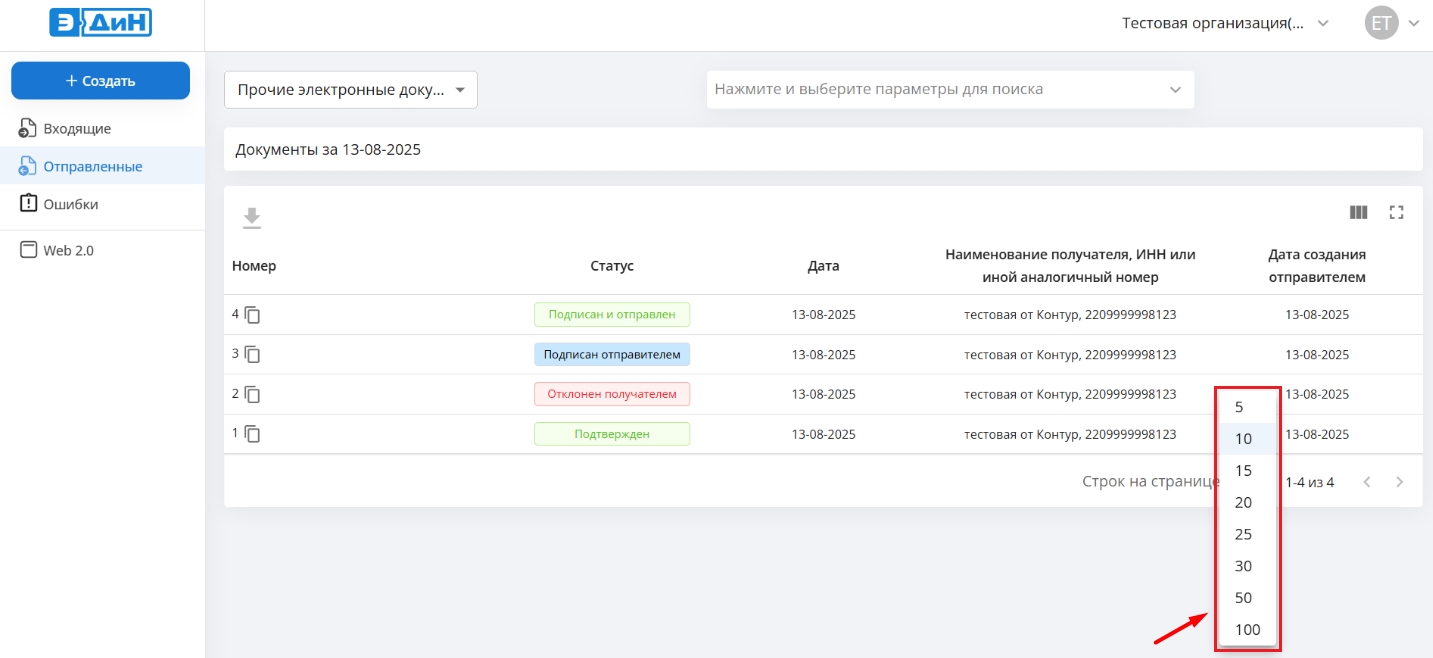Click the copy icon next to document 3
This screenshot has width=1433, height=658.
click(253, 355)
